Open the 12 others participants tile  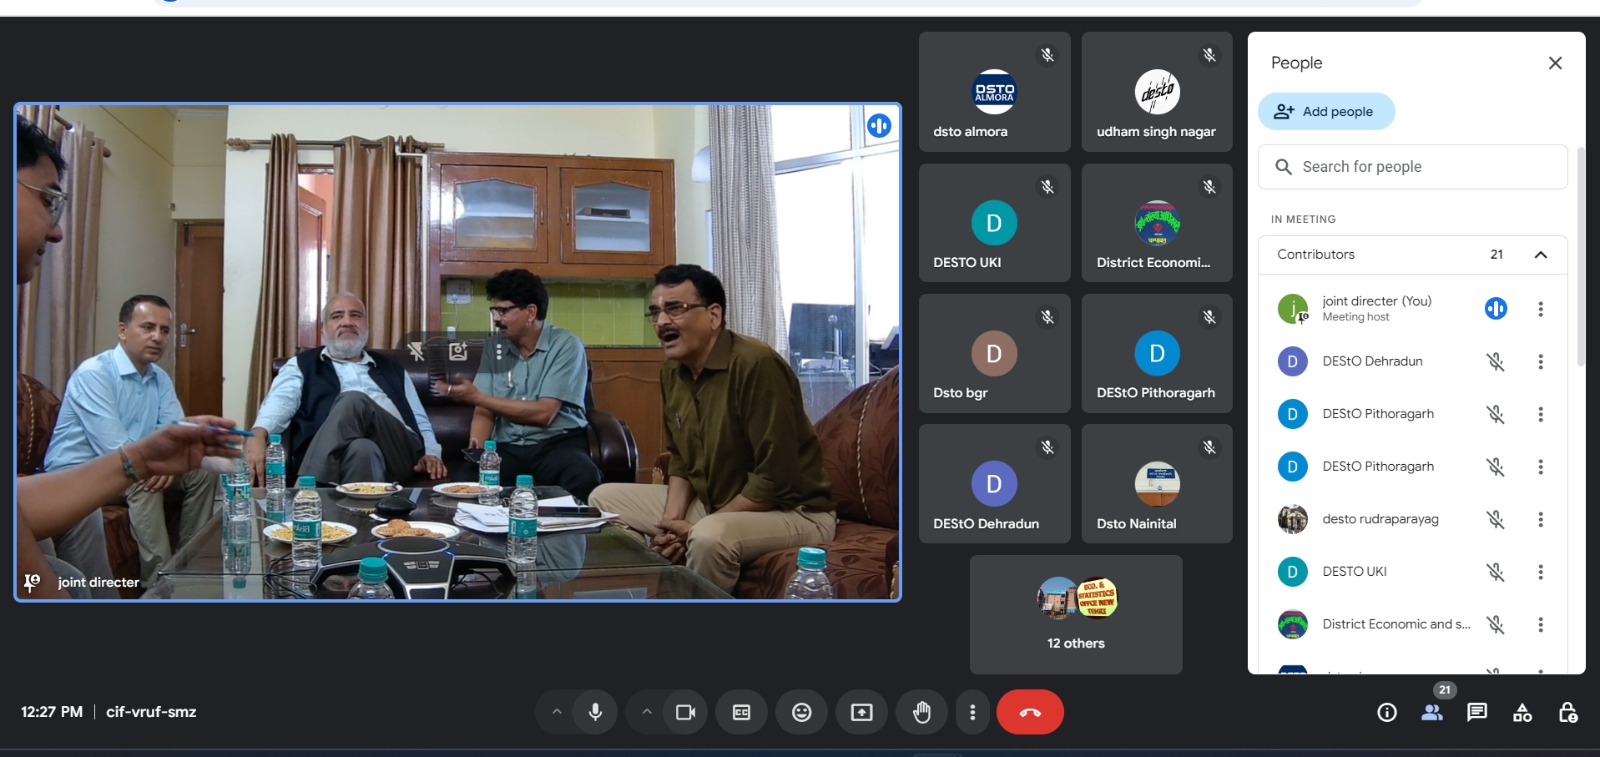[x=1076, y=614]
